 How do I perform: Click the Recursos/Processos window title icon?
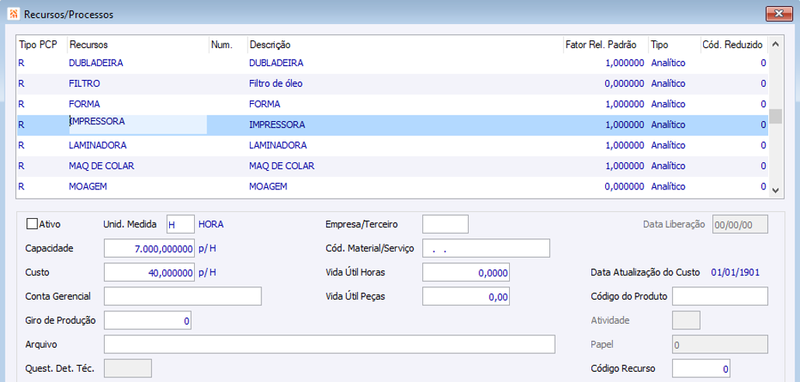14,14
